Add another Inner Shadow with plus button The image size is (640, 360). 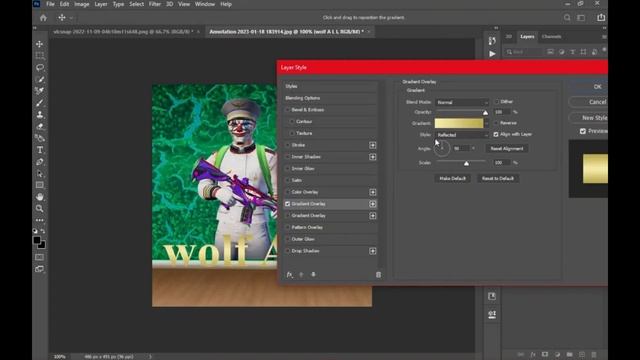tap(373, 157)
